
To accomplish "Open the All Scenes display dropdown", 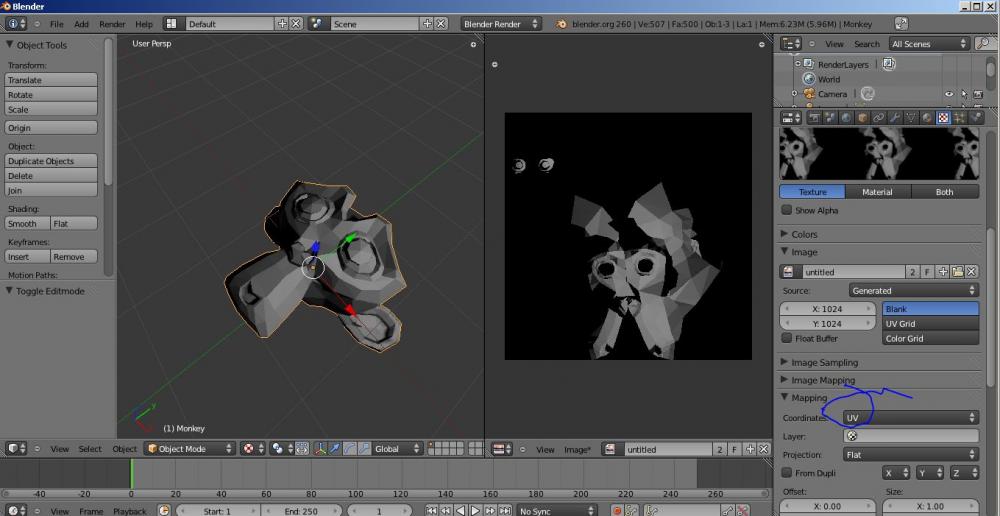I will (x=929, y=43).
